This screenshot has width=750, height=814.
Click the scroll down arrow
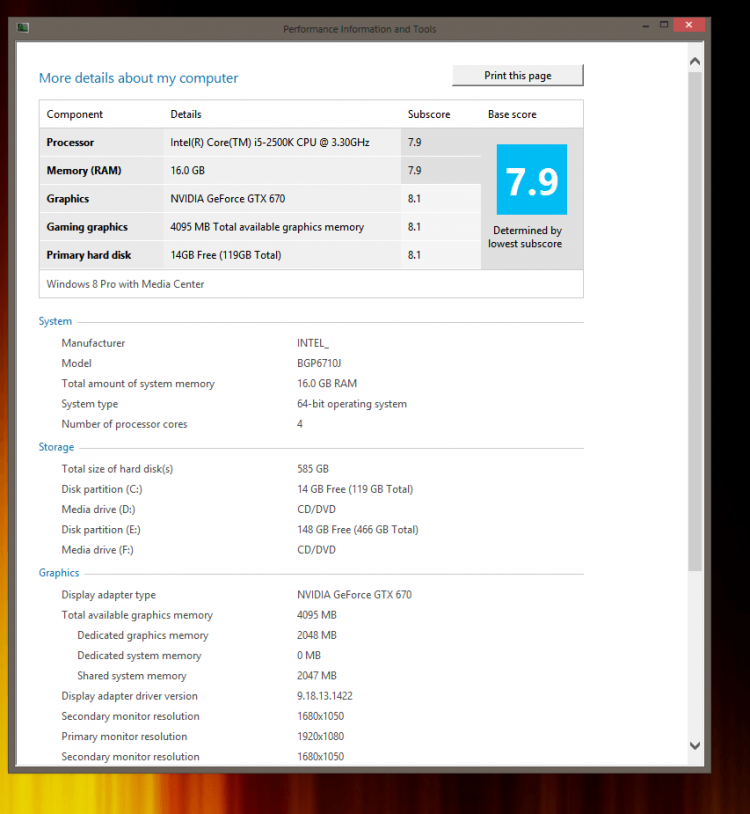pyautogui.click(x=695, y=745)
